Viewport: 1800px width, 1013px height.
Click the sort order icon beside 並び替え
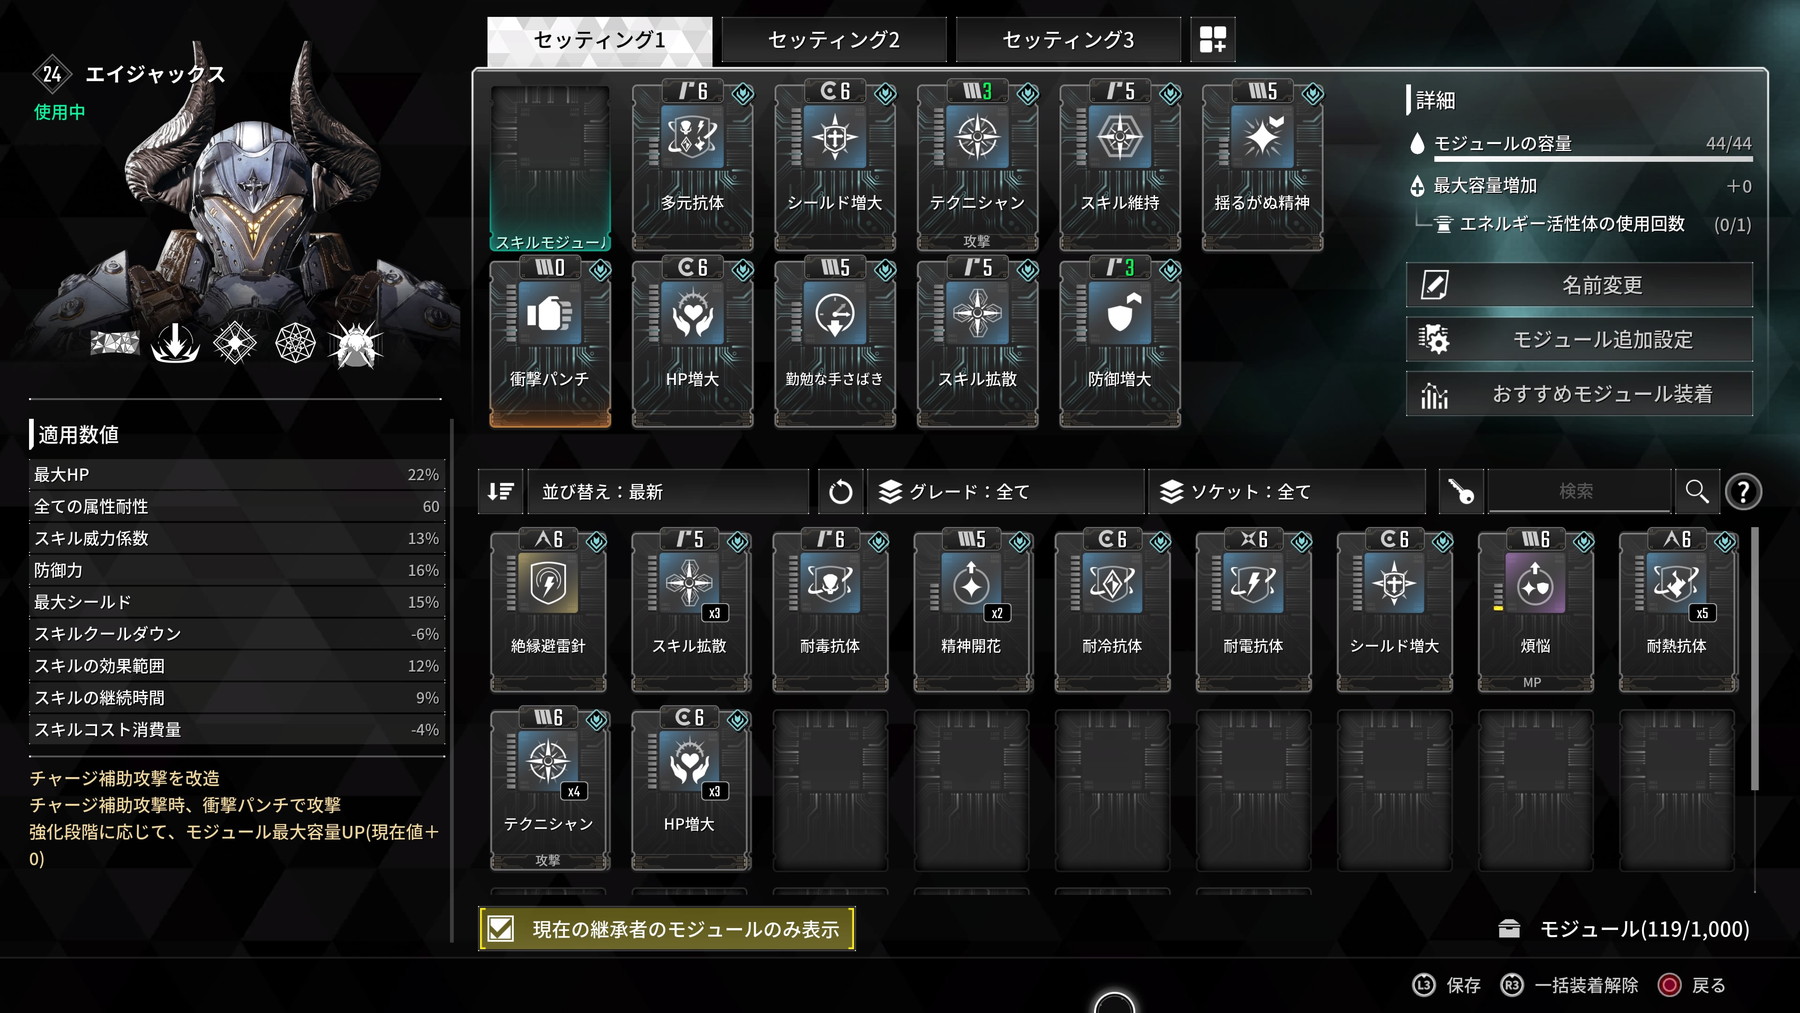pyautogui.click(x=500, y=491)
